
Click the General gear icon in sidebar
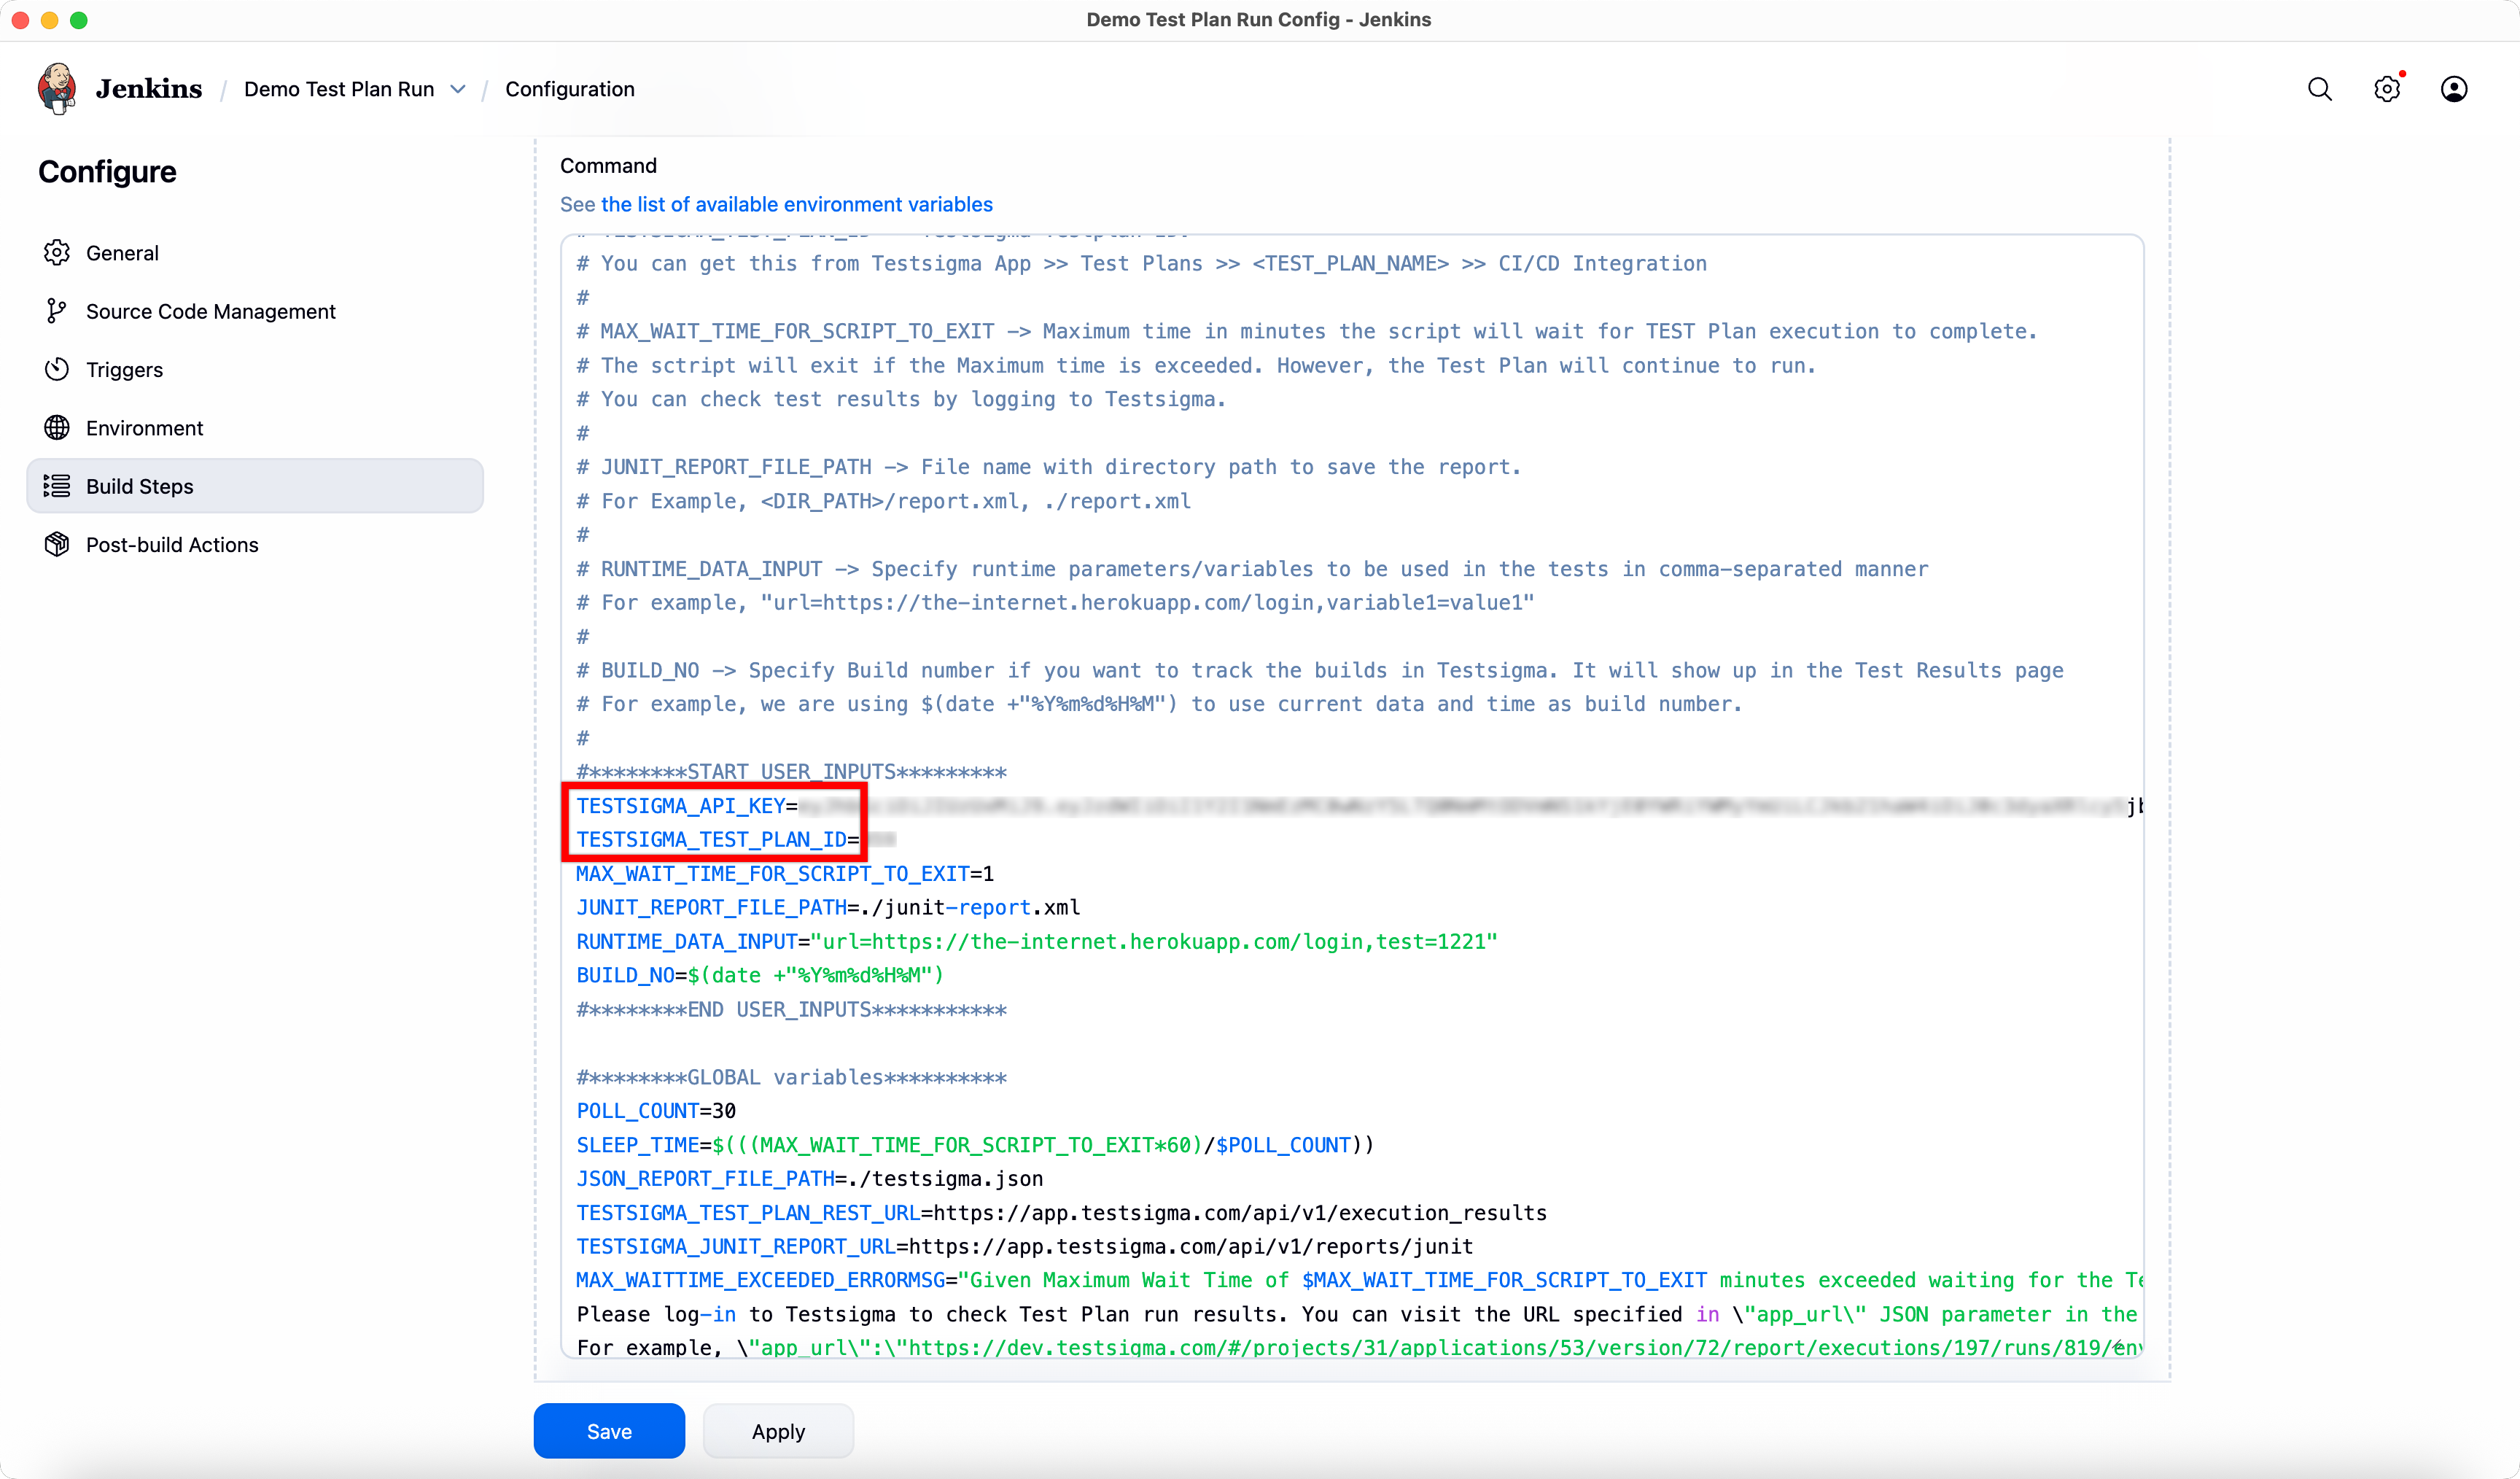[x=57, y=252]
